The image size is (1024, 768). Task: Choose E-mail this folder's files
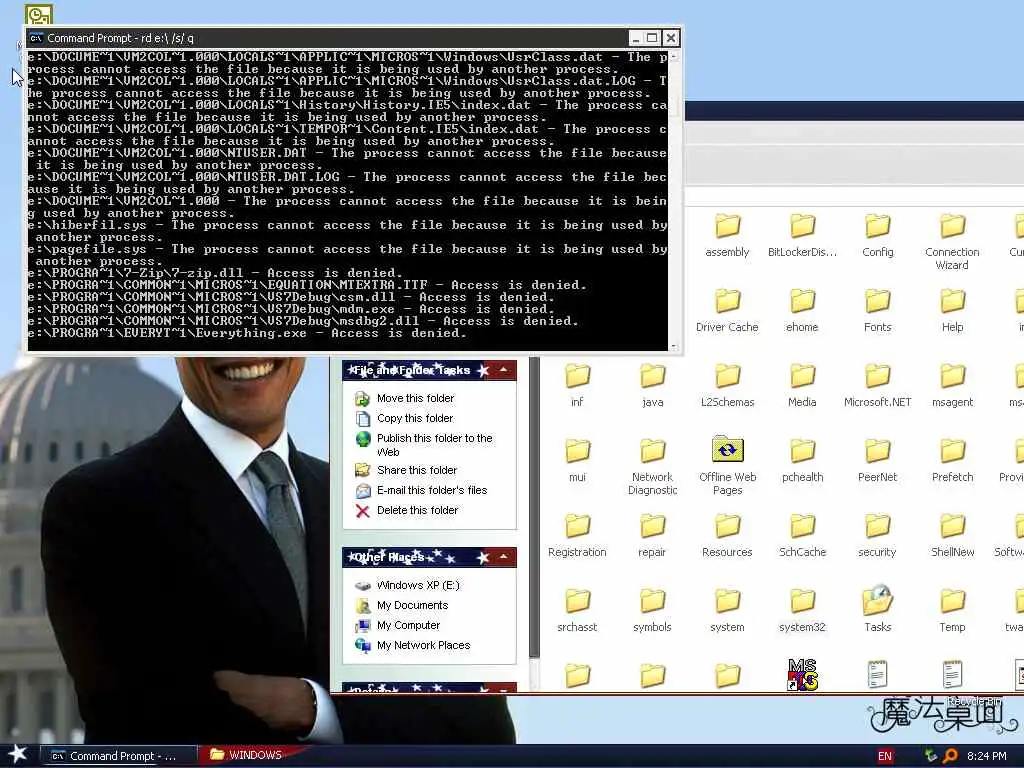pyautogui.click(x=432, y=490)
